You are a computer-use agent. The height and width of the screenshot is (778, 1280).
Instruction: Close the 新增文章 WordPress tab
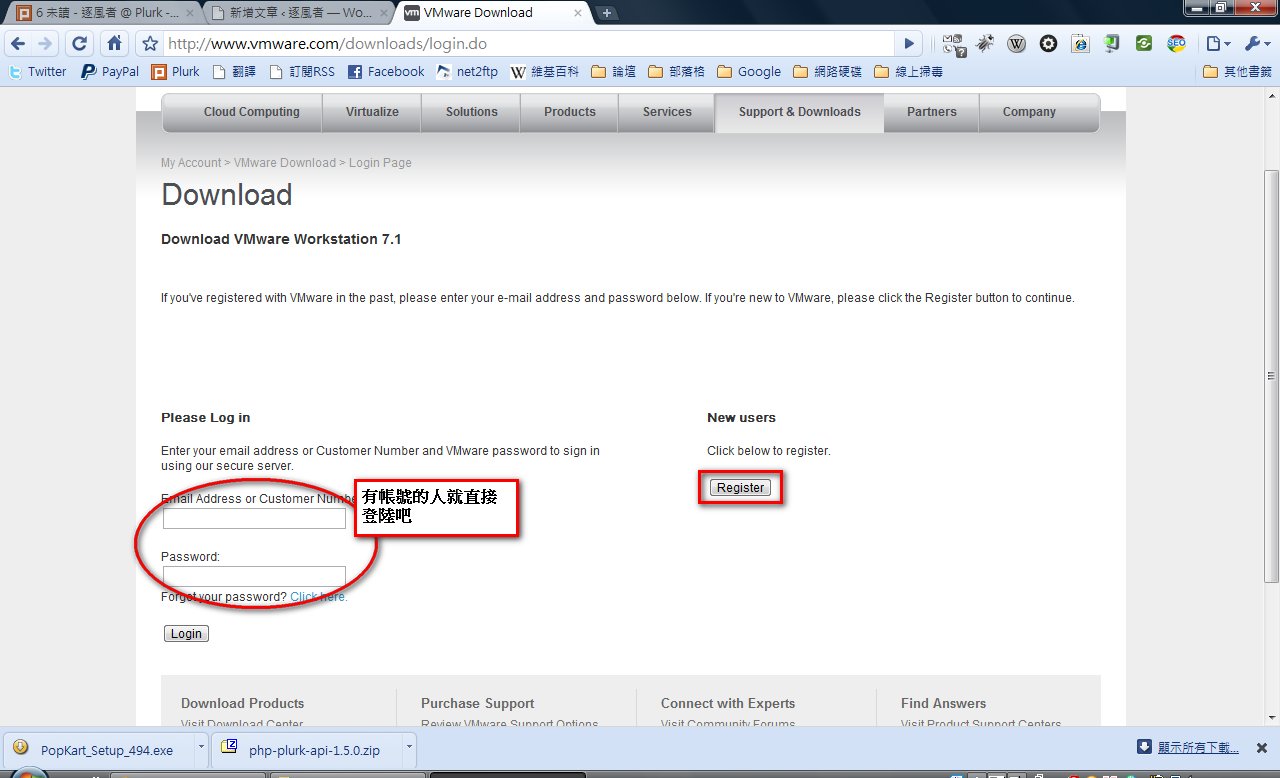(385, 13)
